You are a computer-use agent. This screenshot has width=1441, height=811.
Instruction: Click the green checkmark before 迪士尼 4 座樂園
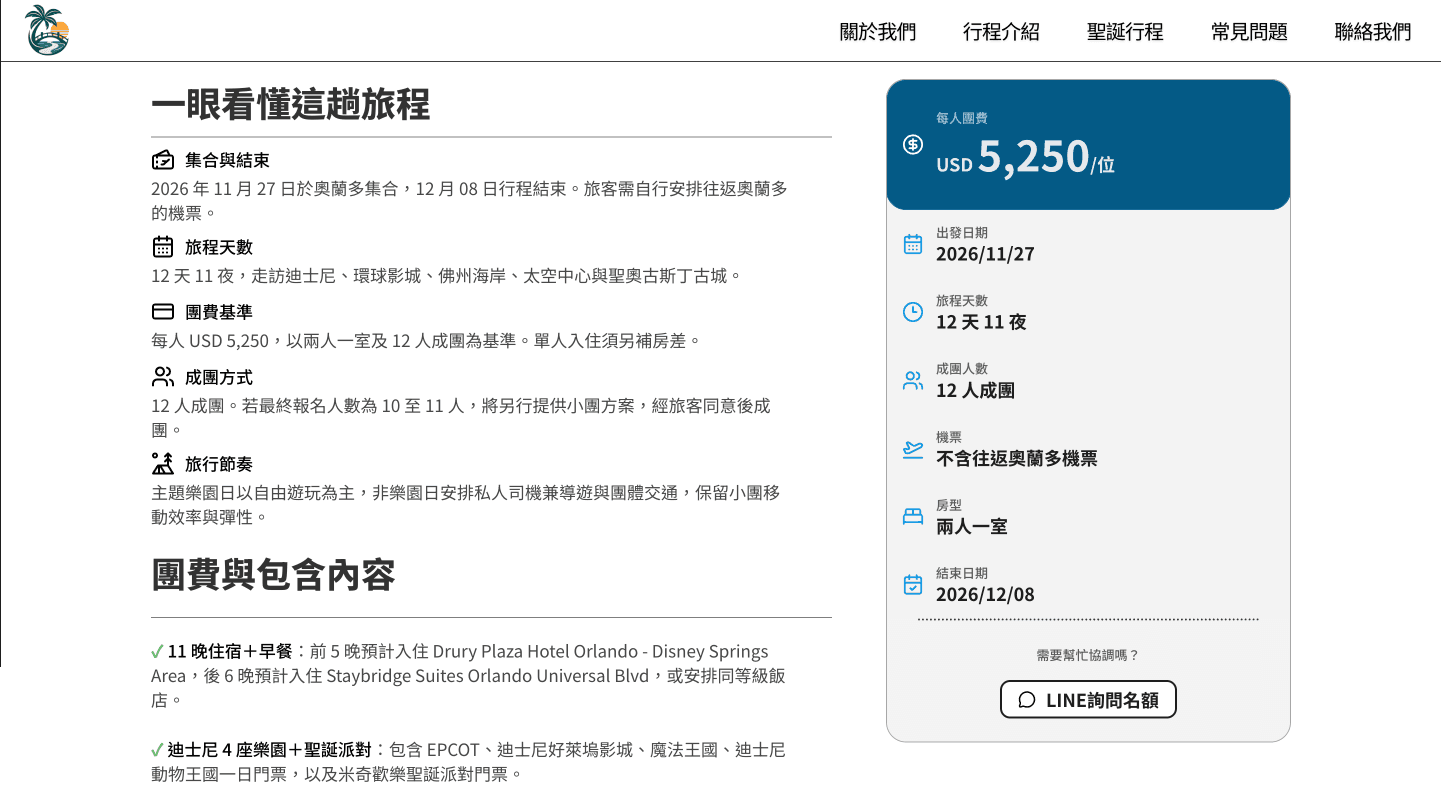(x=157, y=750)
